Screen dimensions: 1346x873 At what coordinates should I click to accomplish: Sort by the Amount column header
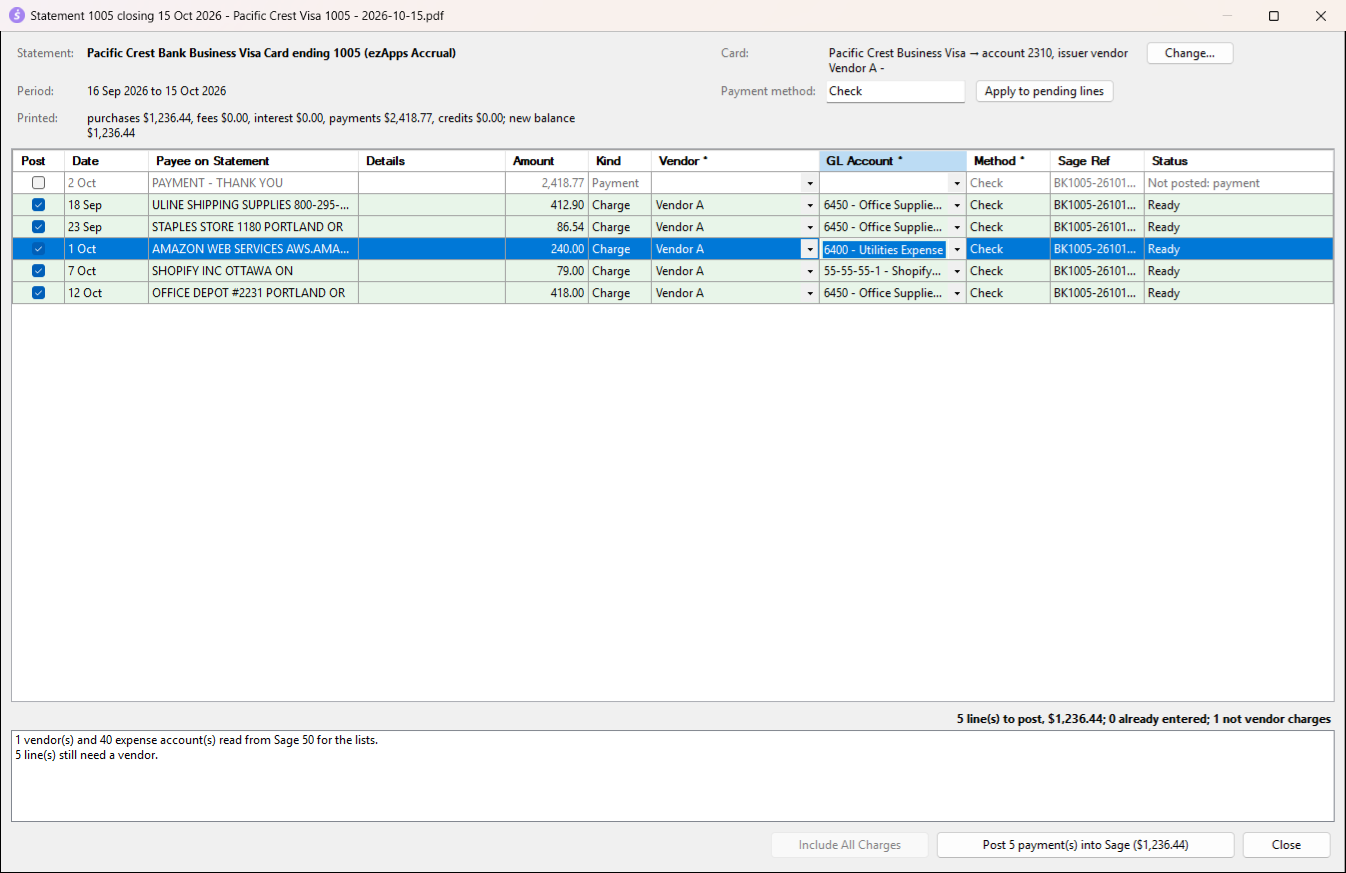pyautogui.click(x=547, y=161)
